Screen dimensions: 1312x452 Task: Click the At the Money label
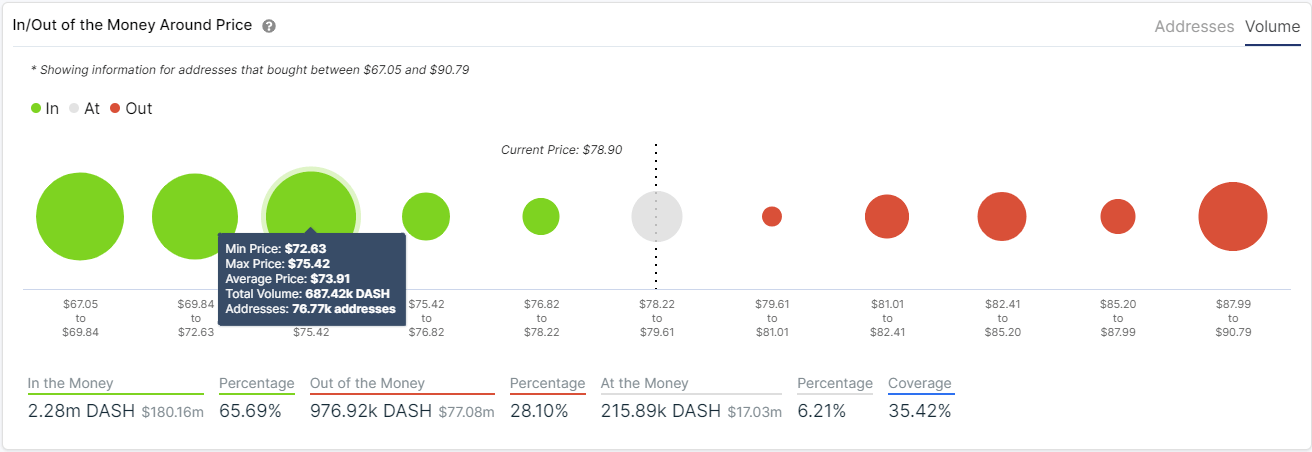pyautogui.click(x=644, y=384)
